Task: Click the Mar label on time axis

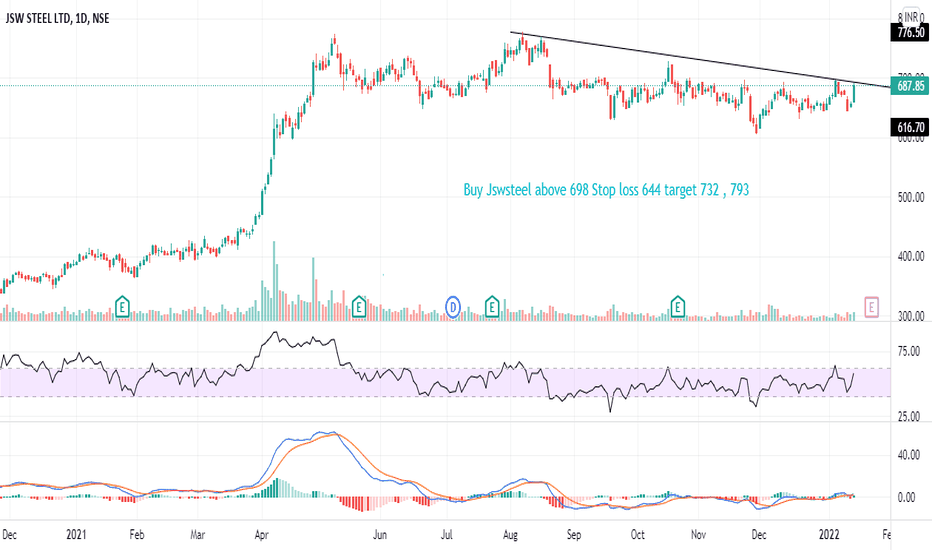Action: [198, 535]
